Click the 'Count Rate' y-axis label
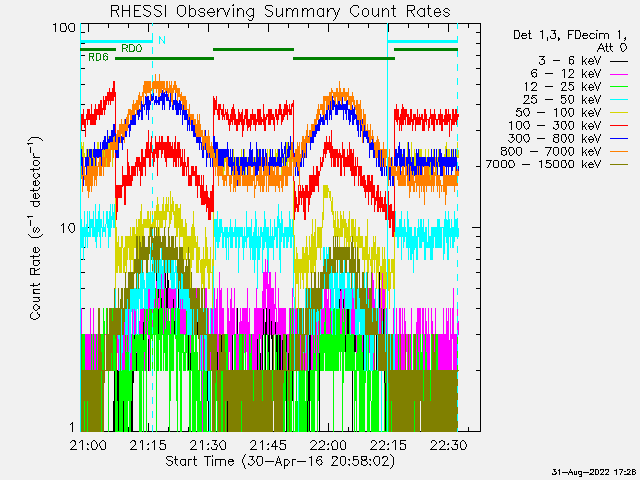Screen dimensions: 640x480 click(36, 228)
